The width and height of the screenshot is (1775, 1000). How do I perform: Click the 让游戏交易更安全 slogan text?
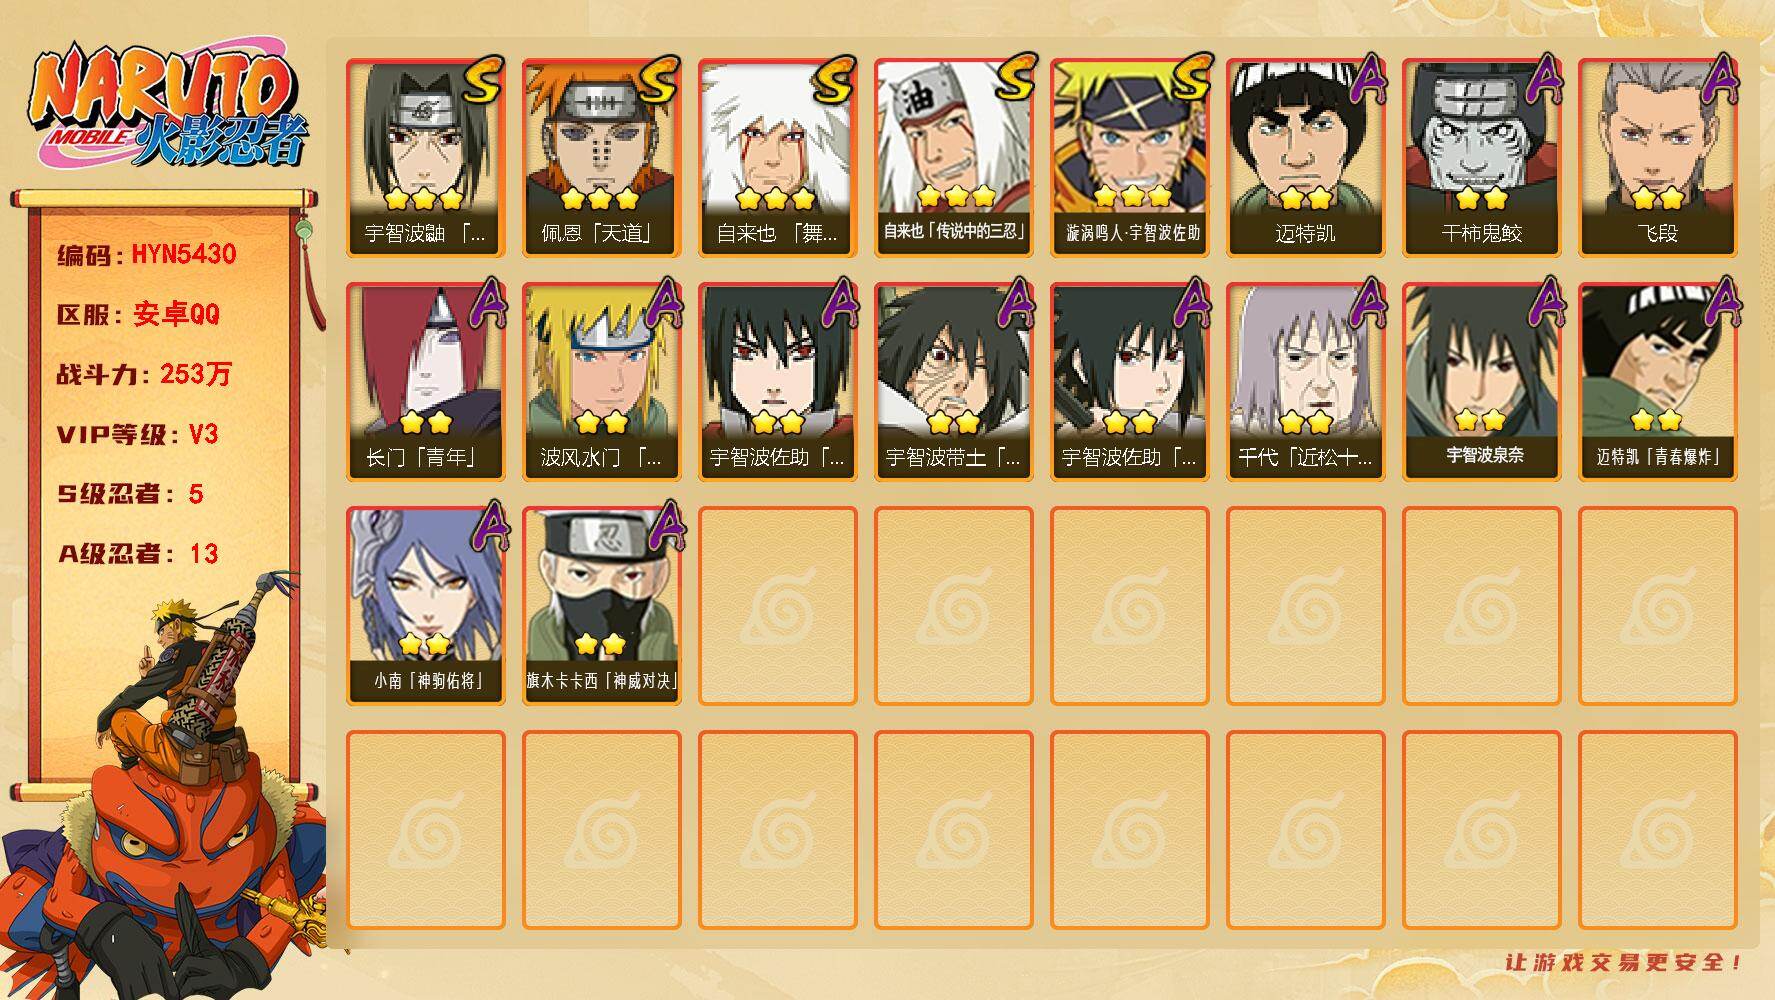coord(1624,962)
